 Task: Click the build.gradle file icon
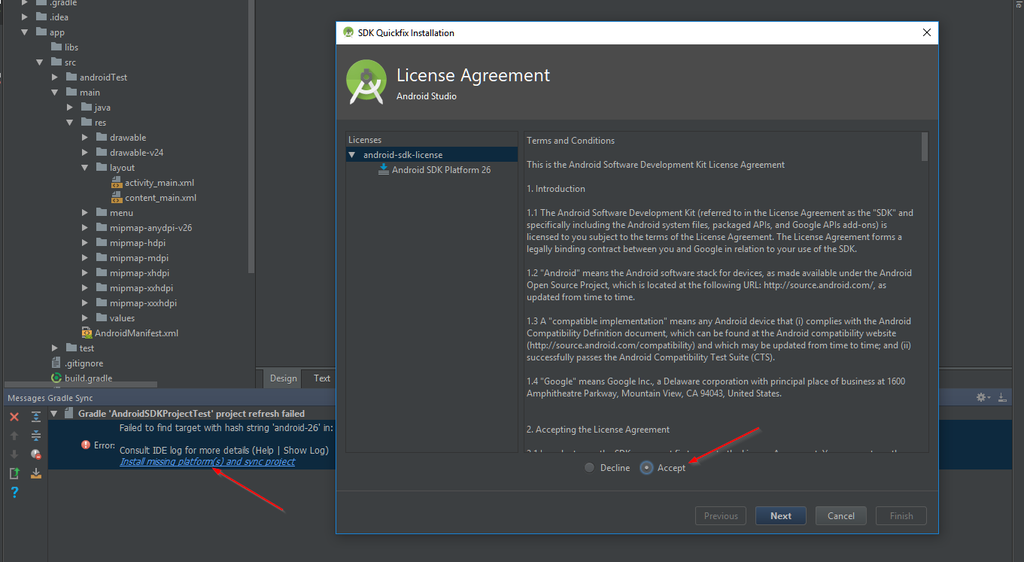[56, 378]
